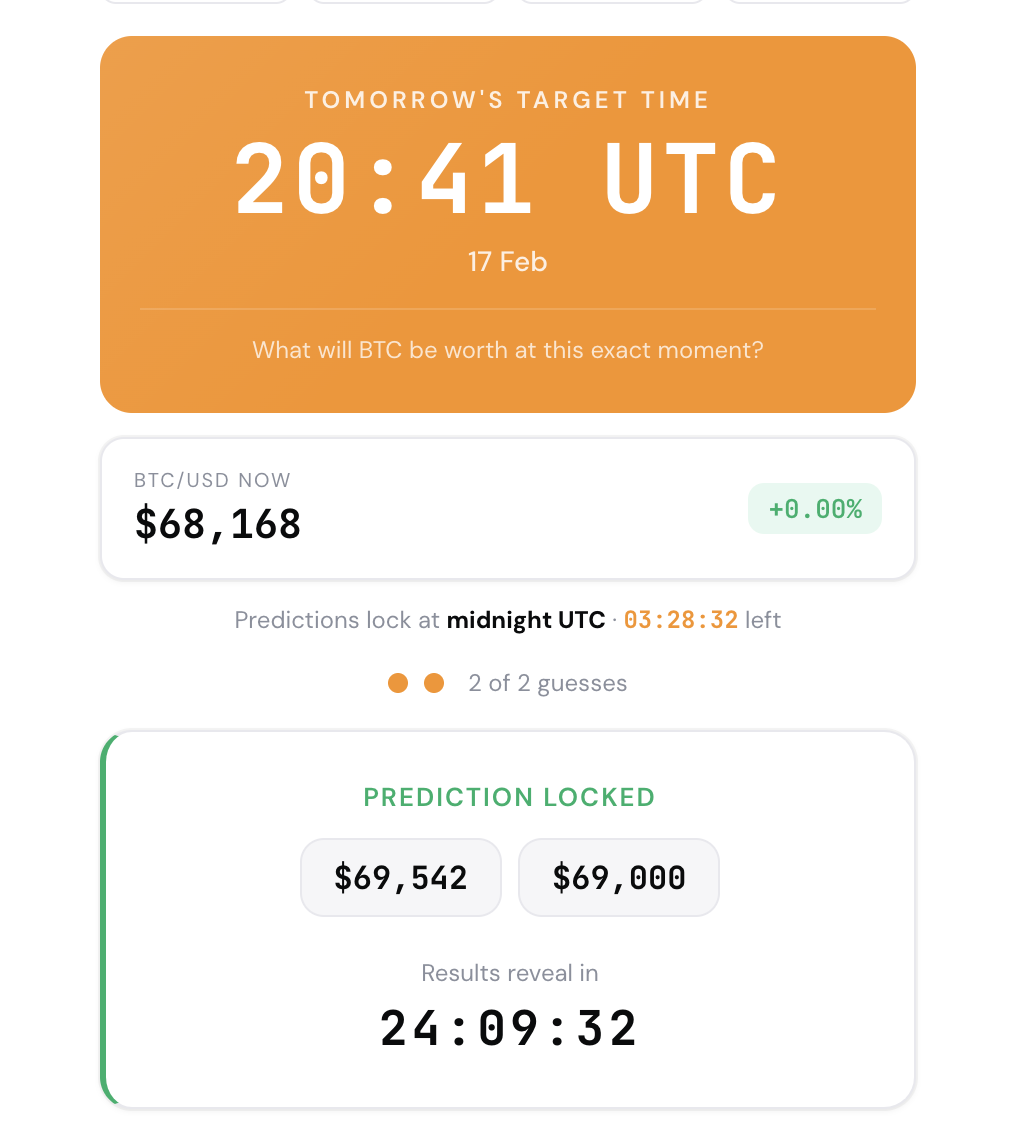This screenshot has width=1024, height=1132.
Task: Click the 17 Feb date label
Action: coord(507,261)
